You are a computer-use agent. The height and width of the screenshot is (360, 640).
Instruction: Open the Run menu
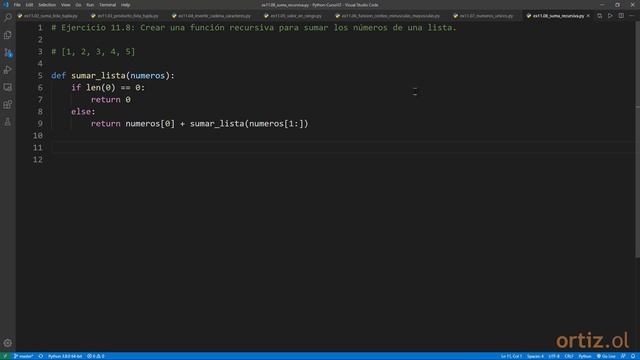point(90,5)
